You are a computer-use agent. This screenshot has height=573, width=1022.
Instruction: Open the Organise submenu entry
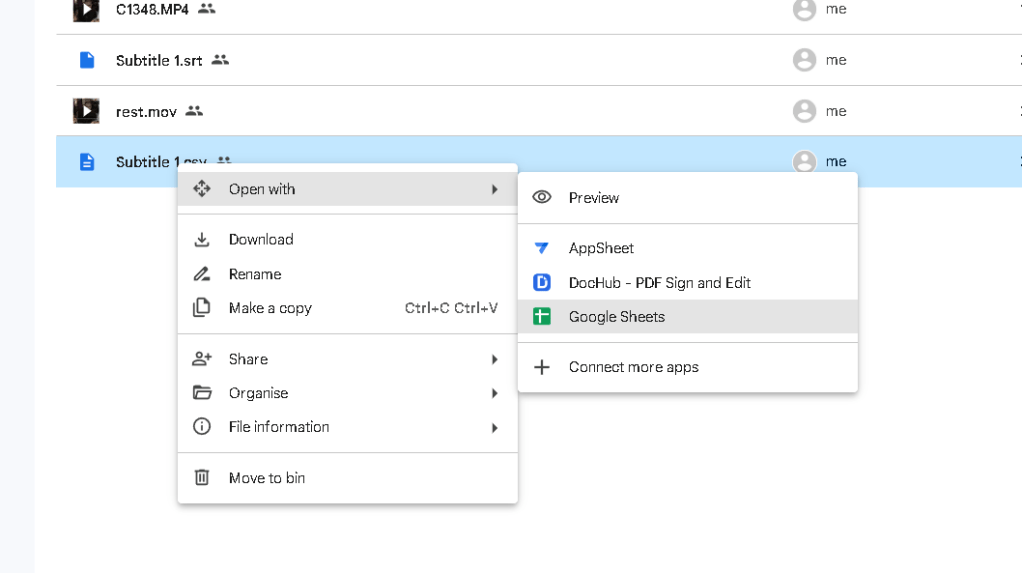tap(347, 393)
